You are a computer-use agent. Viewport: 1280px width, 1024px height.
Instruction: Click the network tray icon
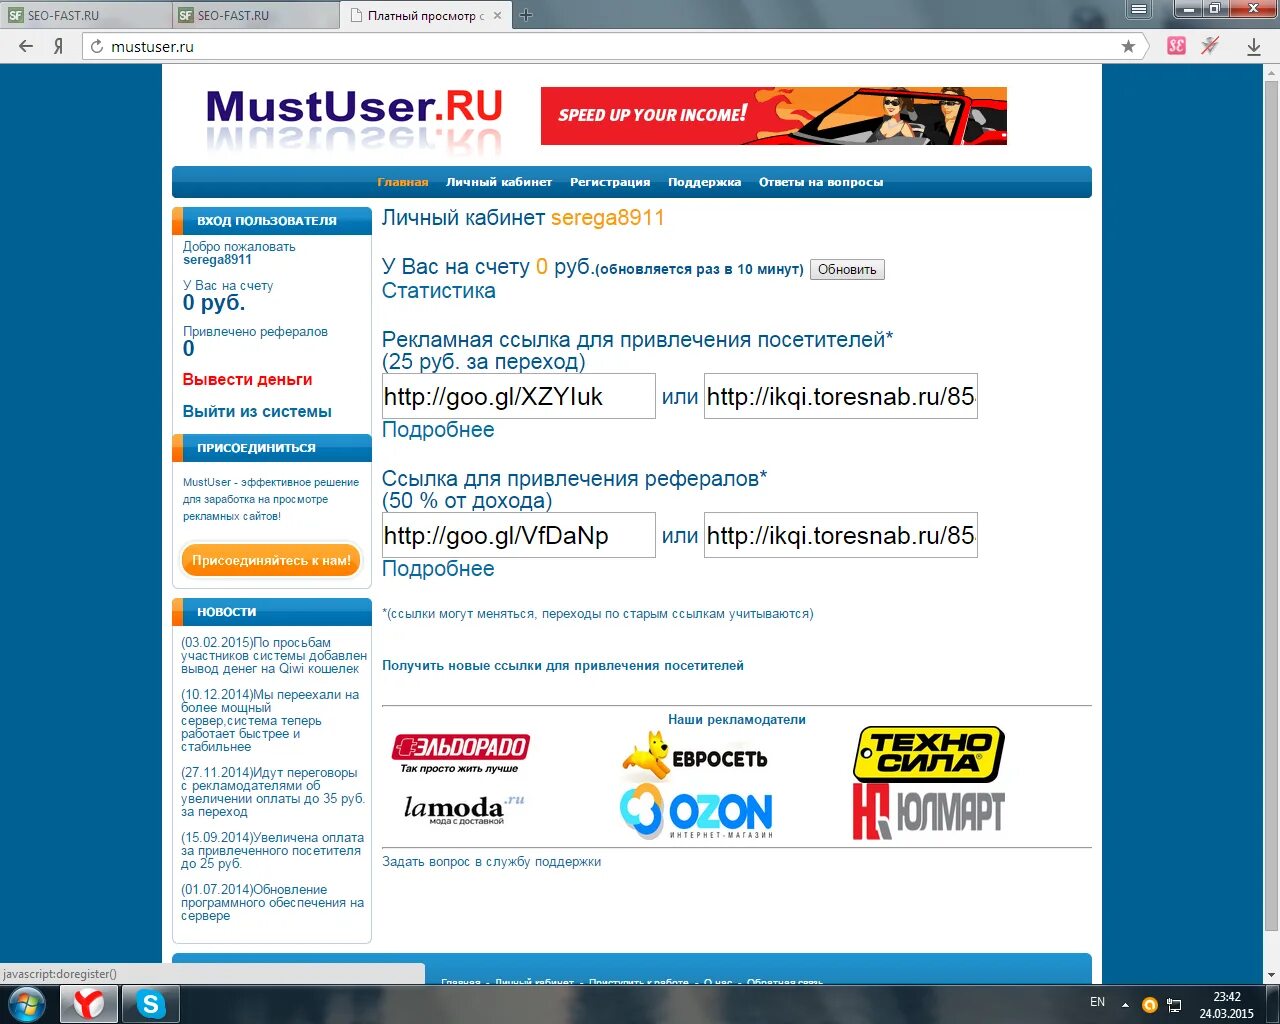(1175, 1004)
